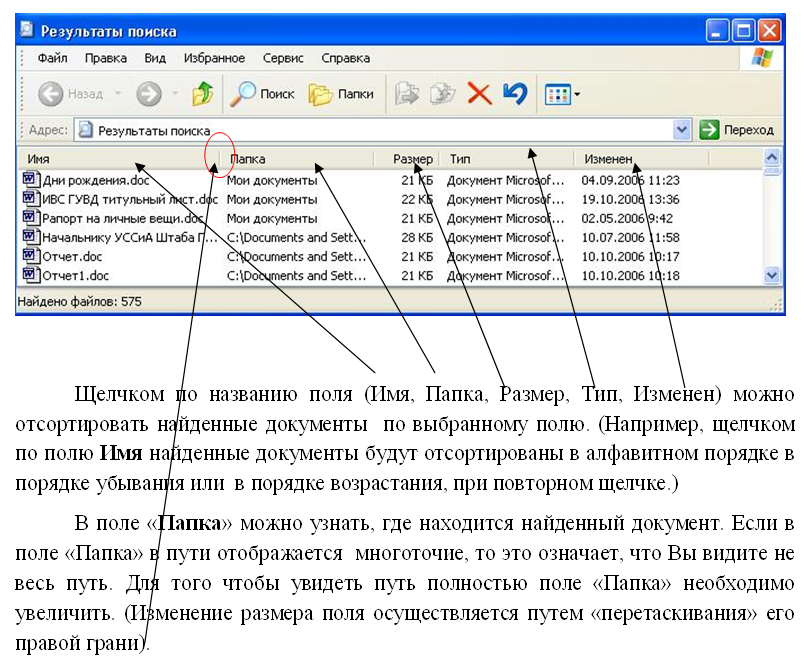Open the Избранное menu

coord(214,58)
